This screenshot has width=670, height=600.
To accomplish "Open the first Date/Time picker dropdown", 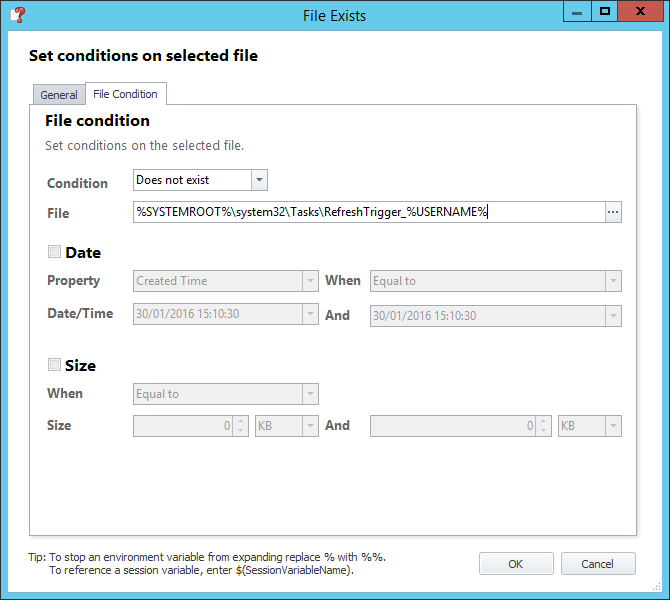I will coord(310,314).
